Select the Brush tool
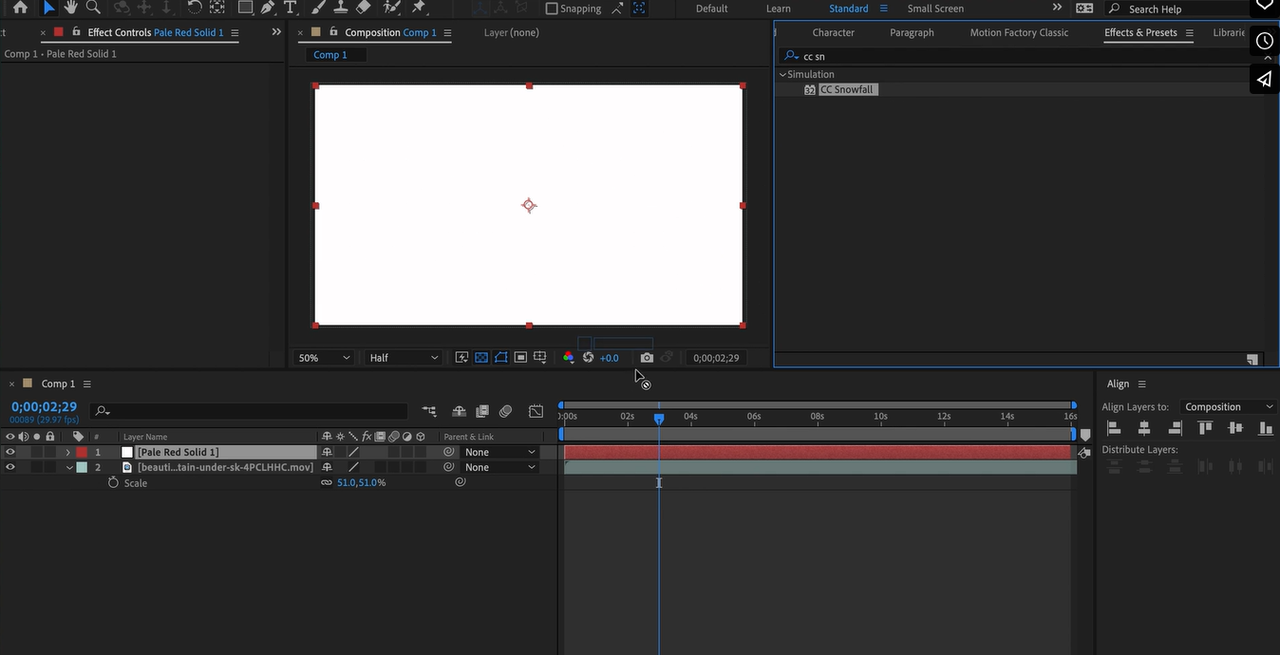 (x=318, y=8)
